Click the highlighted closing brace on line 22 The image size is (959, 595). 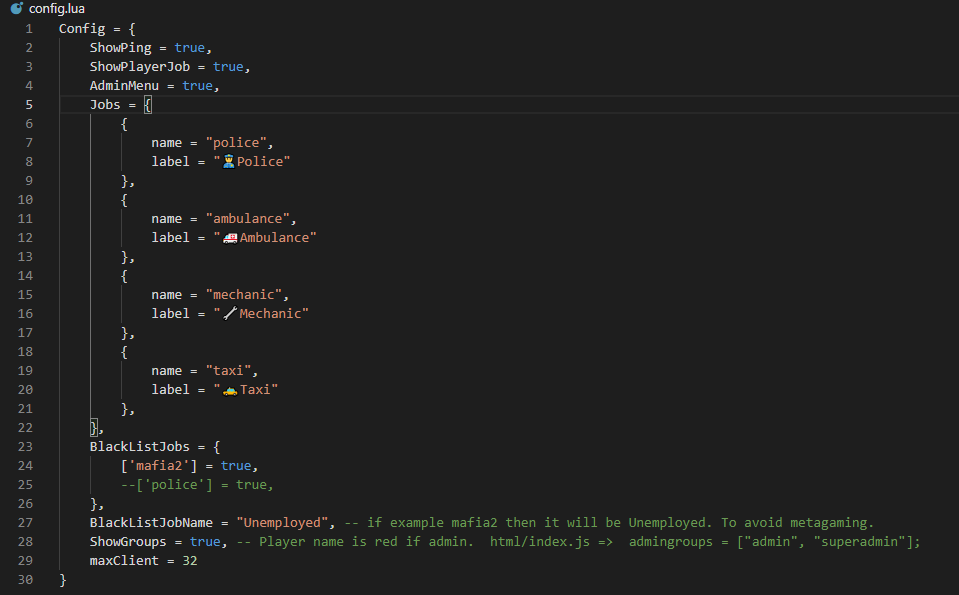[94, 427]
